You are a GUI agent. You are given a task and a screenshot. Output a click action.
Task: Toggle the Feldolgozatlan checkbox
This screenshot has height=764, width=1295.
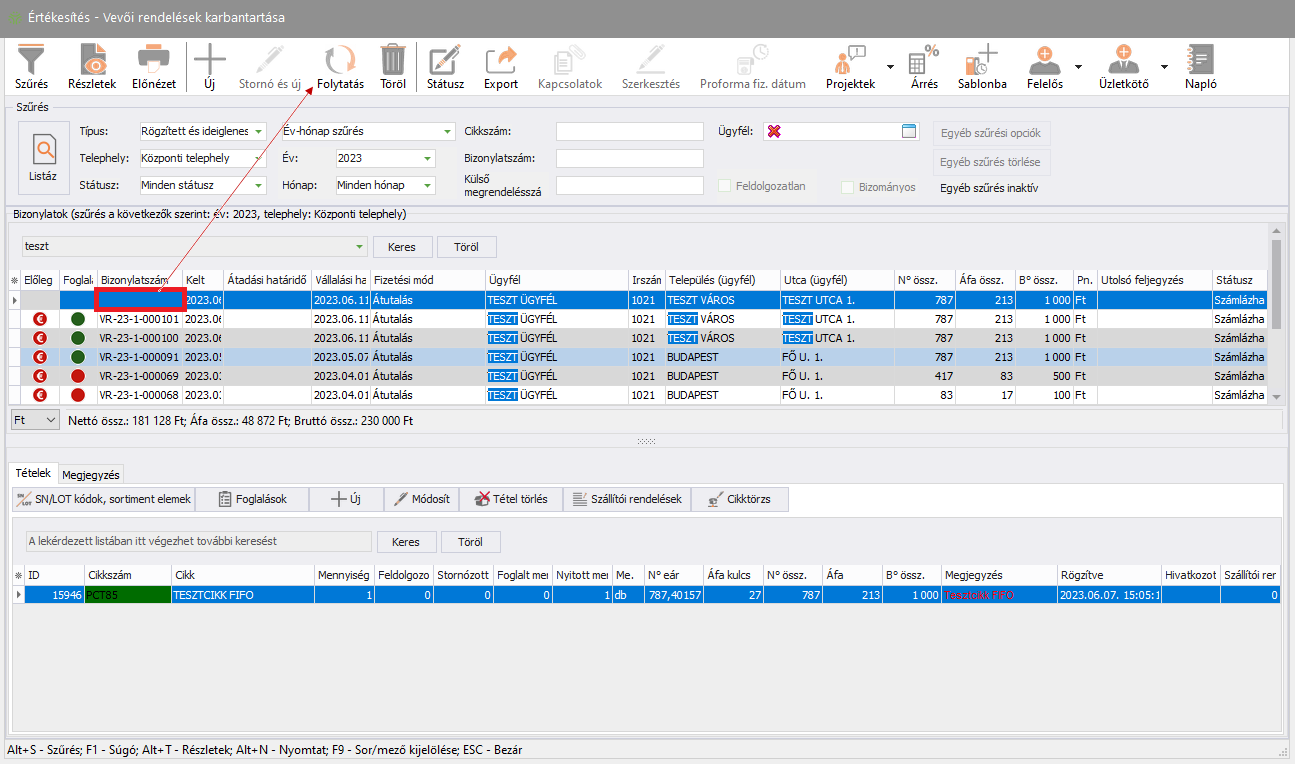(x=725, y=186)
